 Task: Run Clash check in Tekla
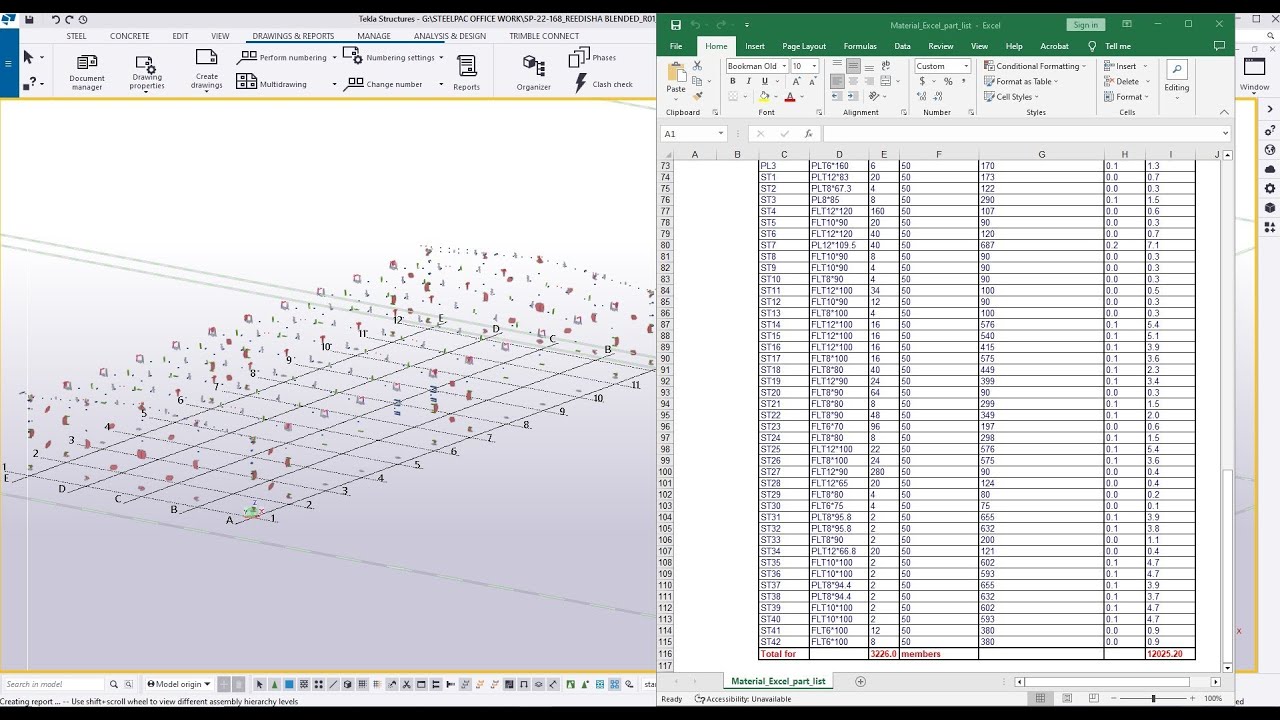pyautogui.click(x=602, y=84)
